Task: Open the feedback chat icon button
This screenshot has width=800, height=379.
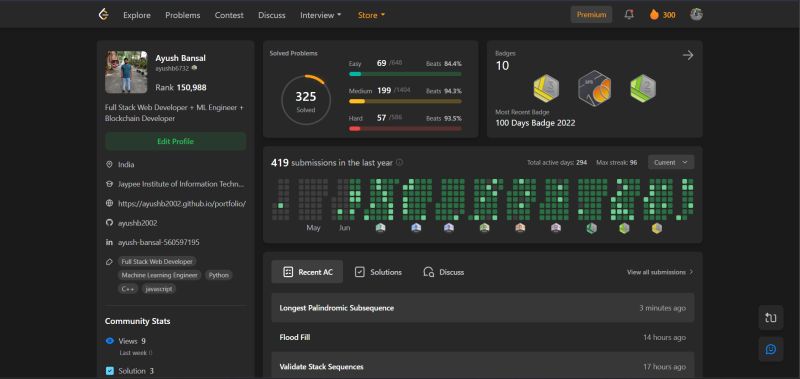Action: coord(770,349)
